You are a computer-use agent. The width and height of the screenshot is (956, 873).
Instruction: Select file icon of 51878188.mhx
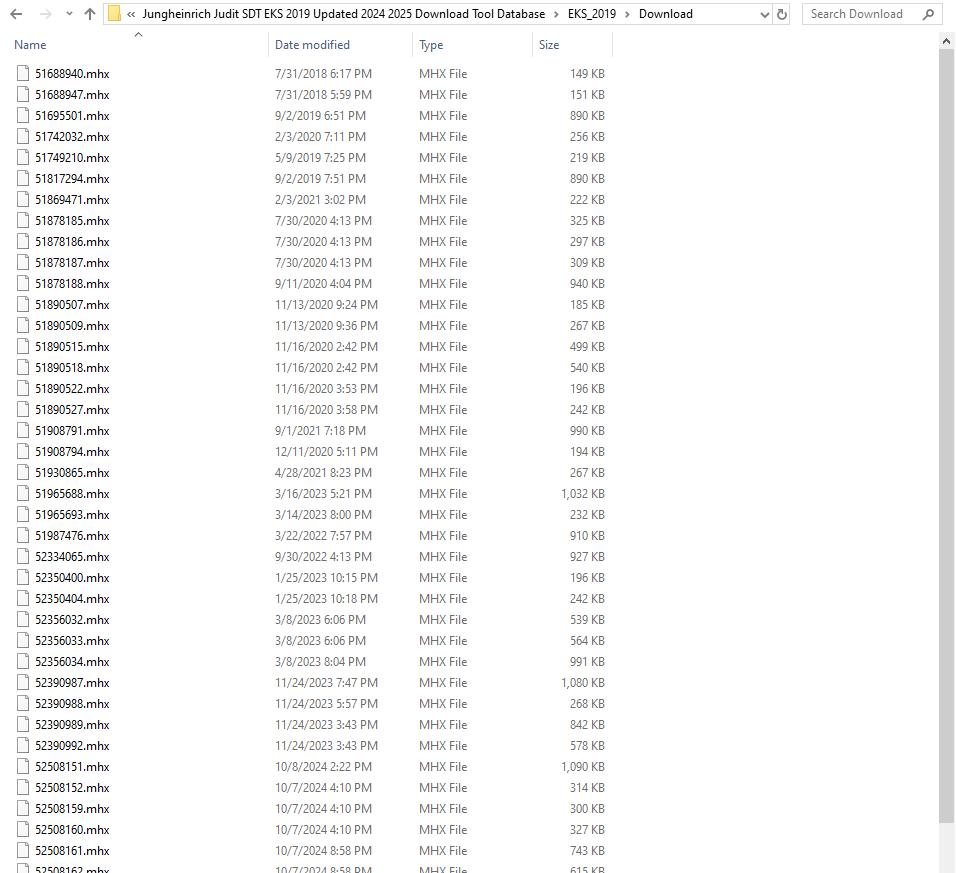[x=23, y=283]
